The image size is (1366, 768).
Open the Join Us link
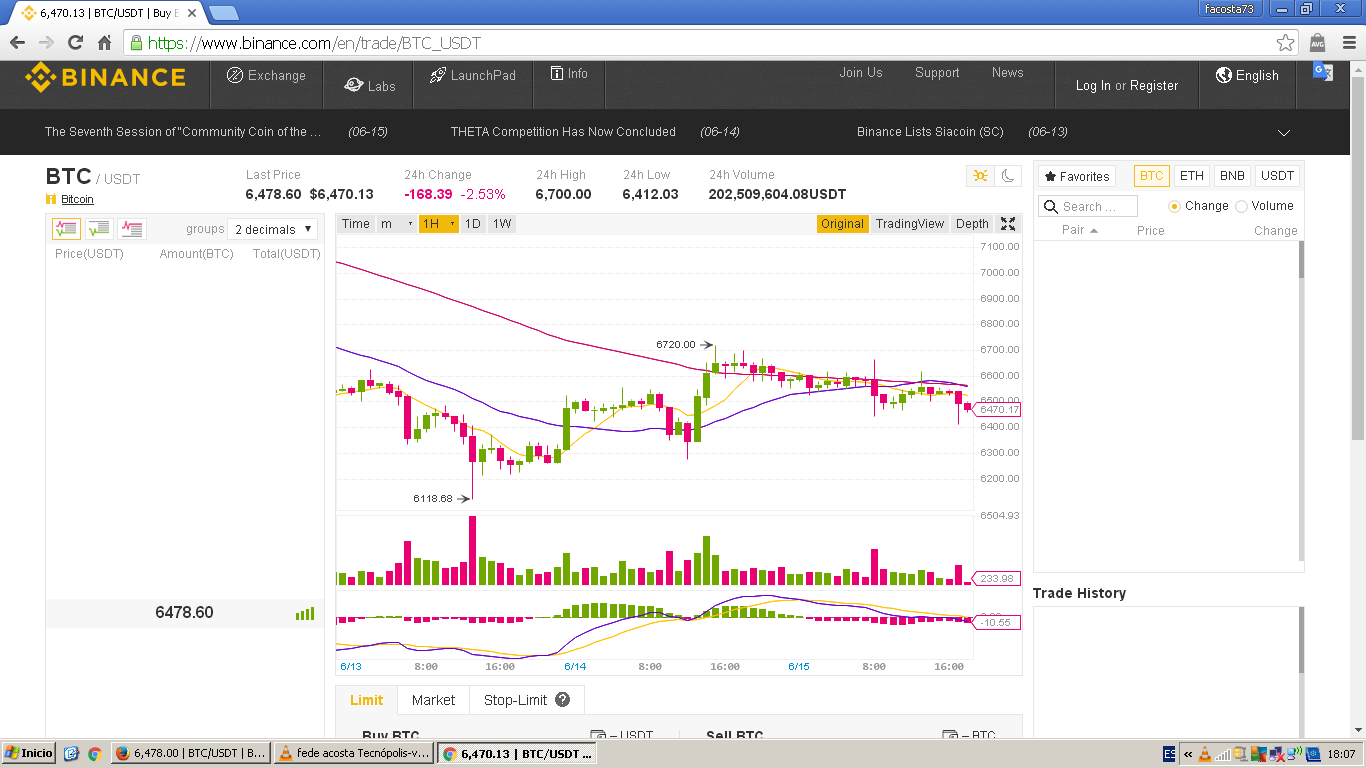point(861,72)
